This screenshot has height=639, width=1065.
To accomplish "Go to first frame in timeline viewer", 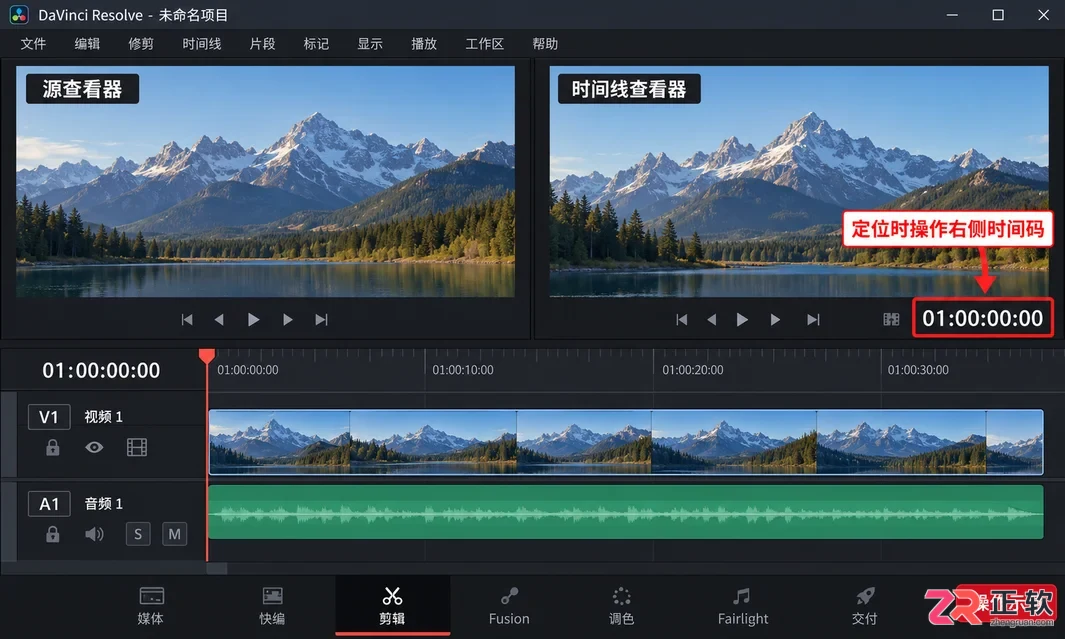I will click(681, 319).
